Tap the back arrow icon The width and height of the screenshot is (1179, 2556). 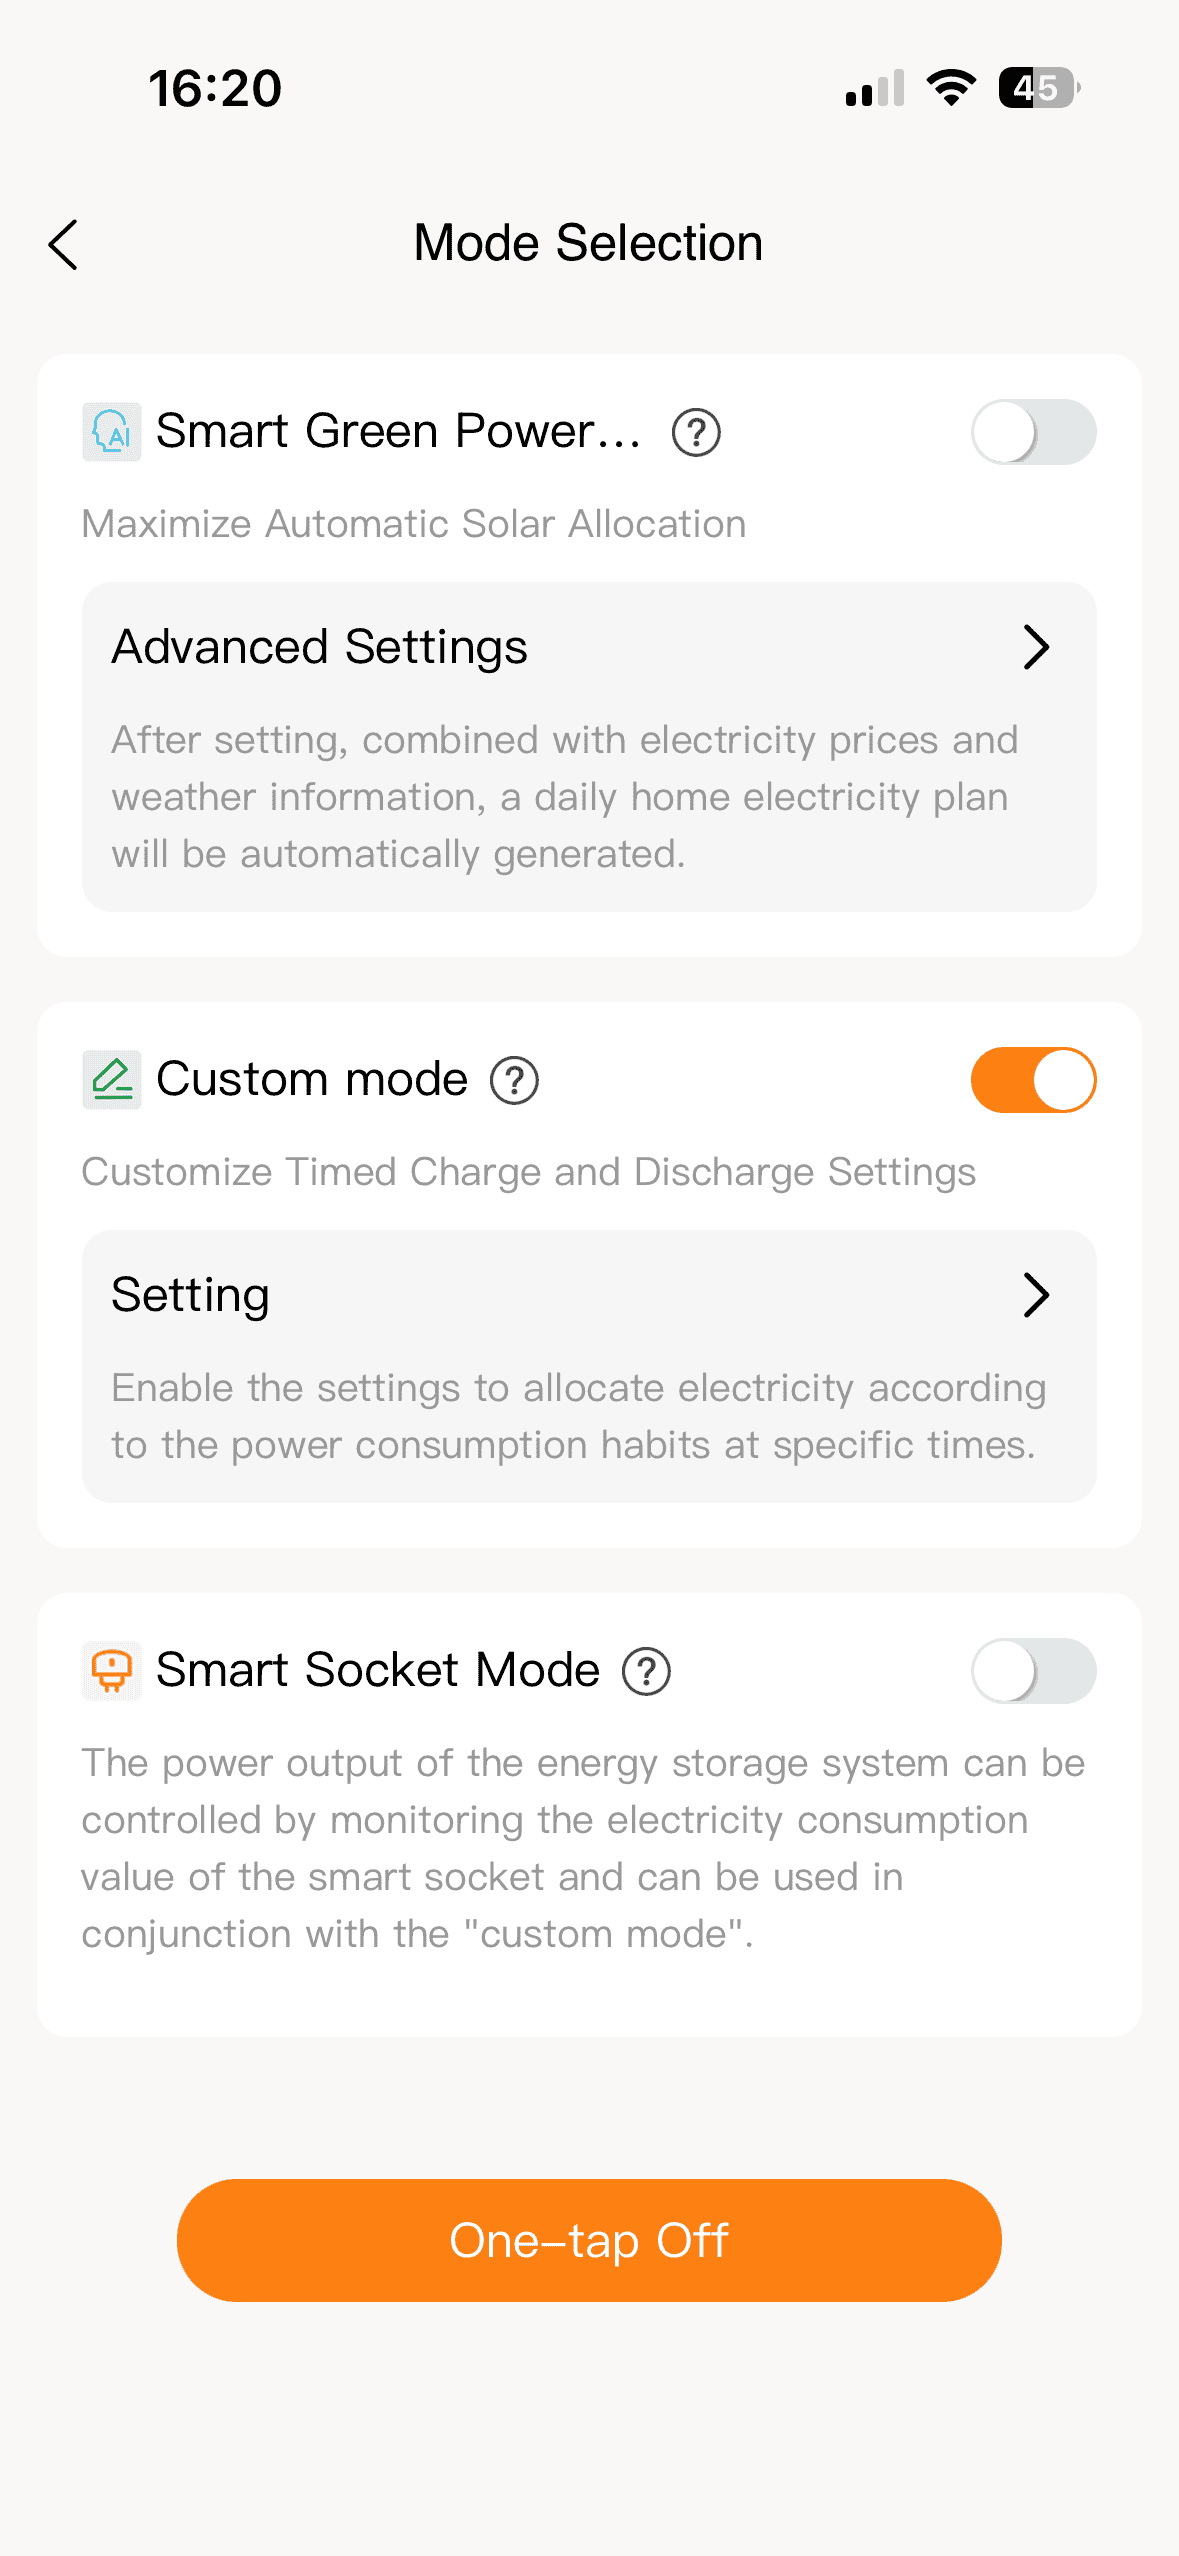63,245
